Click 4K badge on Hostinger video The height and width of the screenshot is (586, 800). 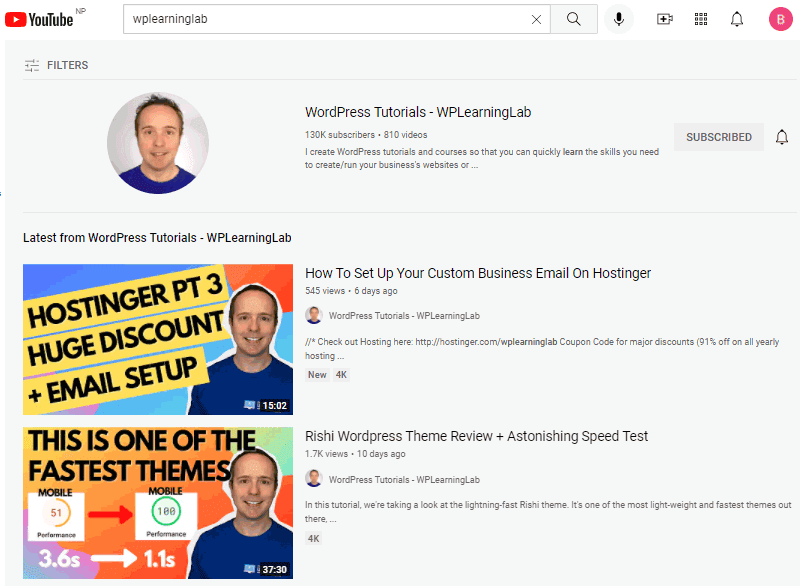[x=341, y=375]
